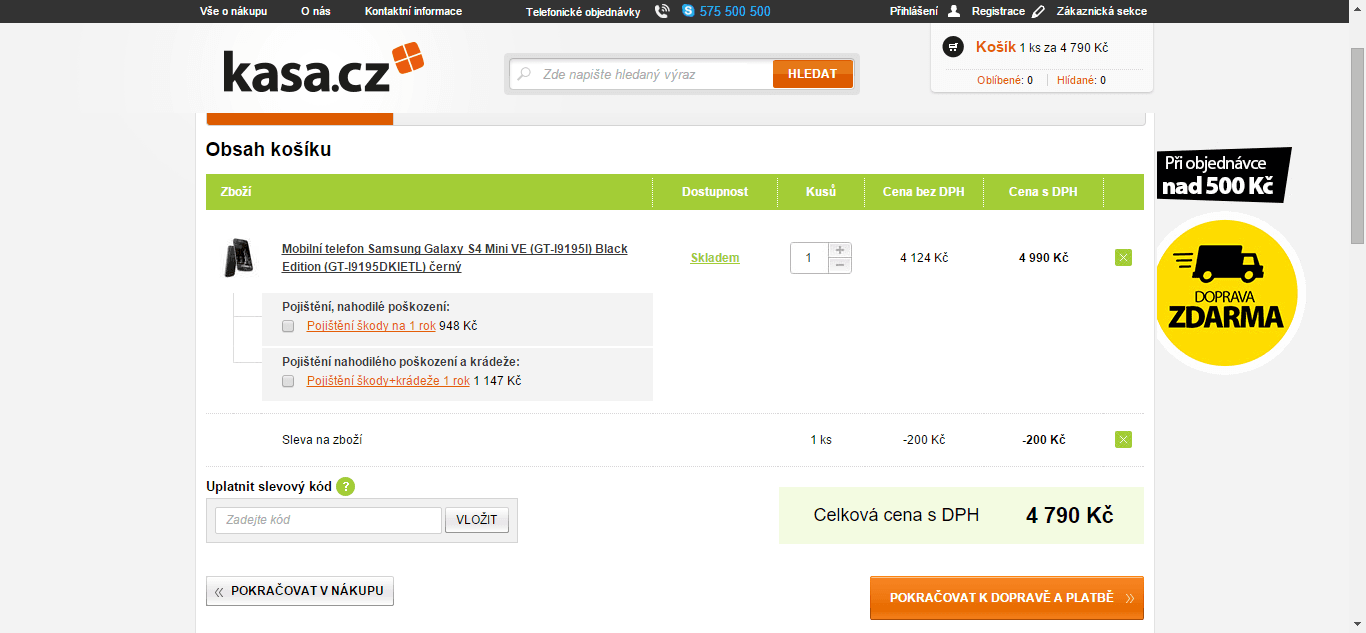Screen dimensions: 1366x633
Task: Click the Dostupnost column header
Action: (x=715, y=192)
